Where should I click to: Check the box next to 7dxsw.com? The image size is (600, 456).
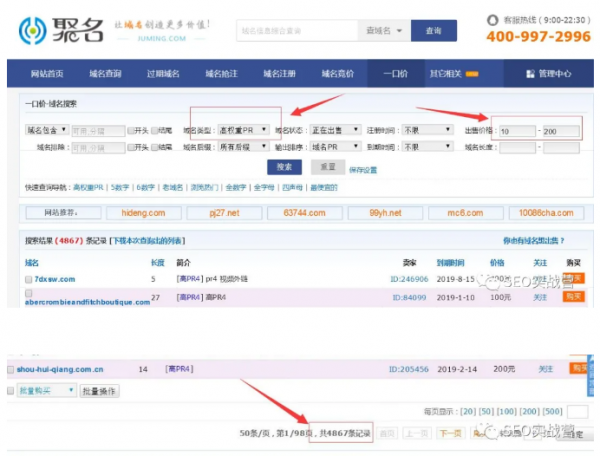pos(29,277)
